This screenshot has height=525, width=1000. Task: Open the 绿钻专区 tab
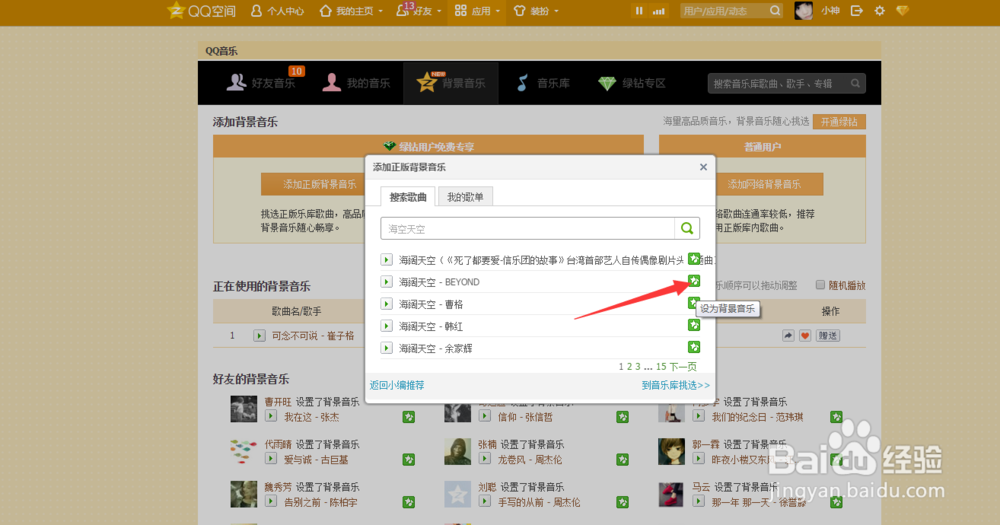[x=632, y=83]
